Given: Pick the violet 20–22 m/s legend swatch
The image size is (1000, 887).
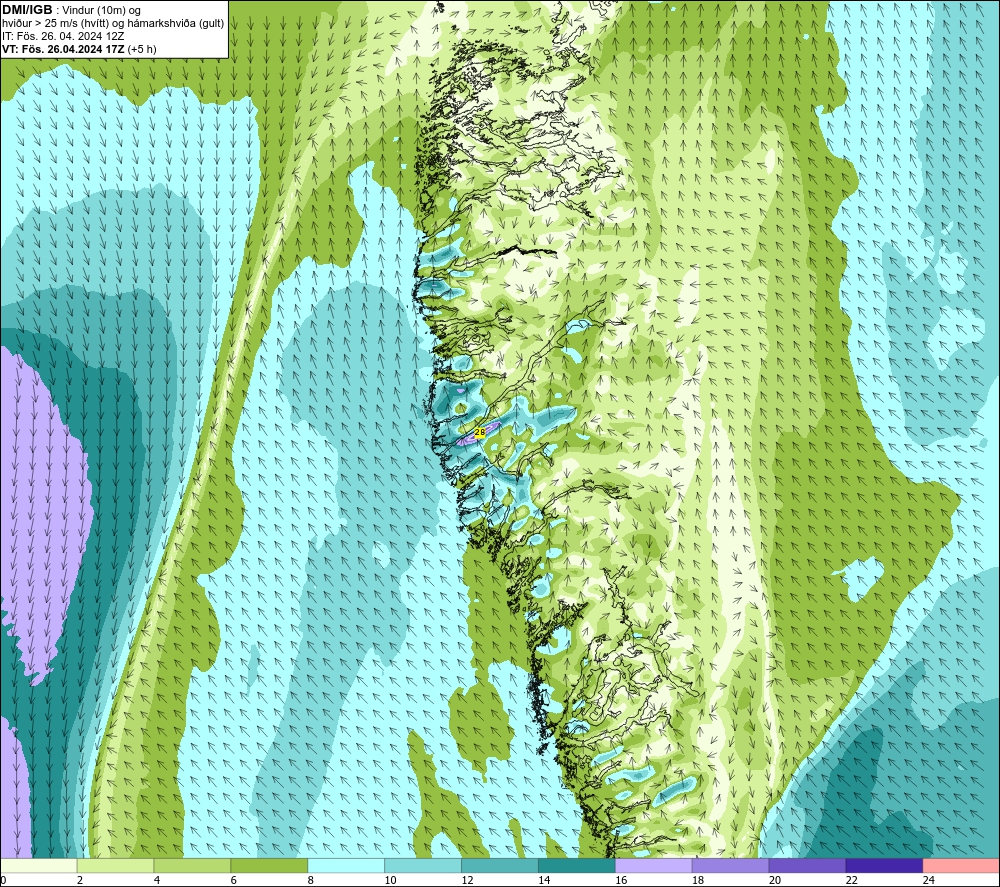Looking at the screenshot, I should coord(807,866).
